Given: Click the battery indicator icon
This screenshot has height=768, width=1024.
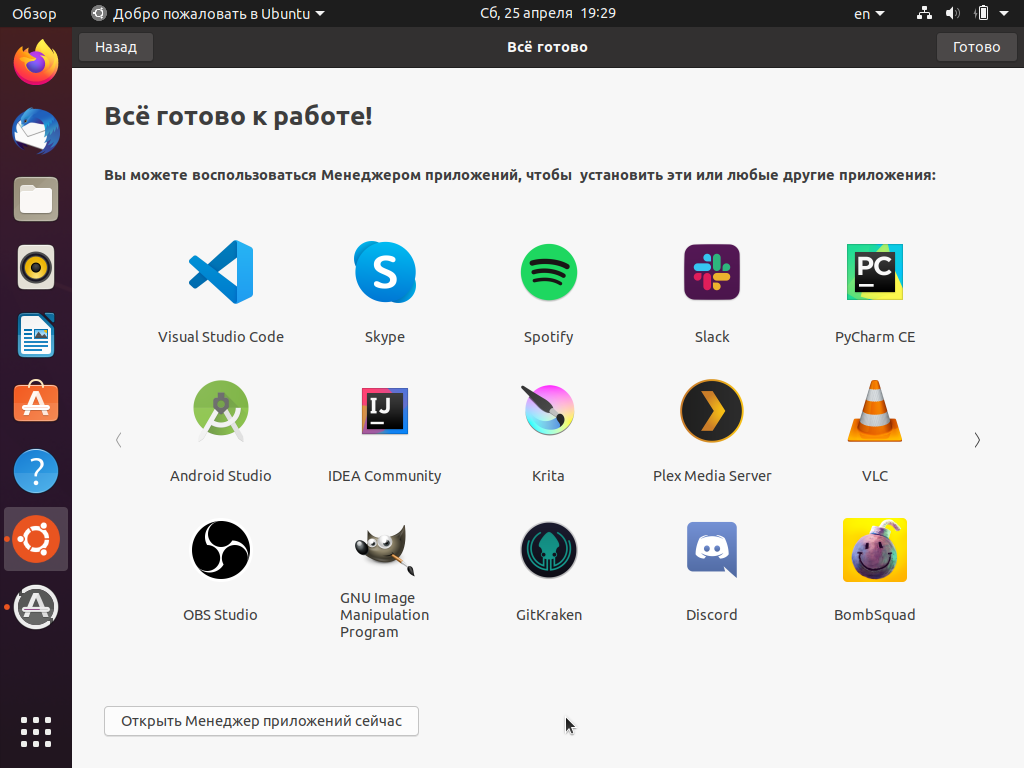Looking at the screenshot, I should (x=982, y=13).
